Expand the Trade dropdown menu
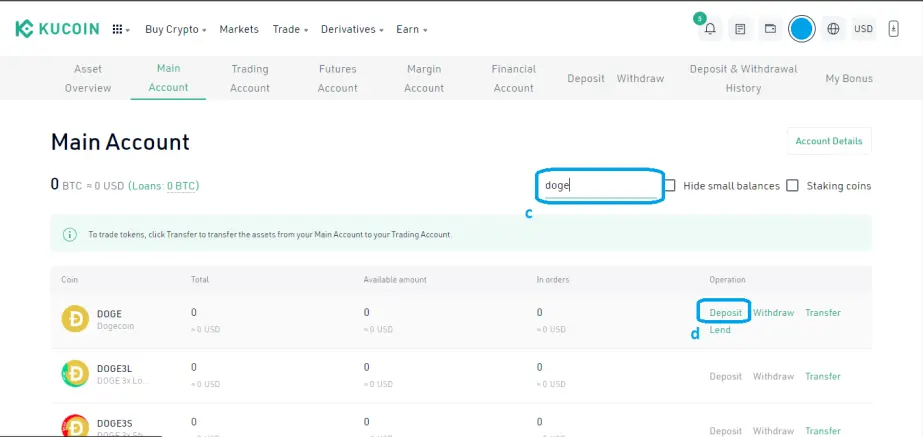923x437 pixels. pyautogui.click(x=290, y=29)
